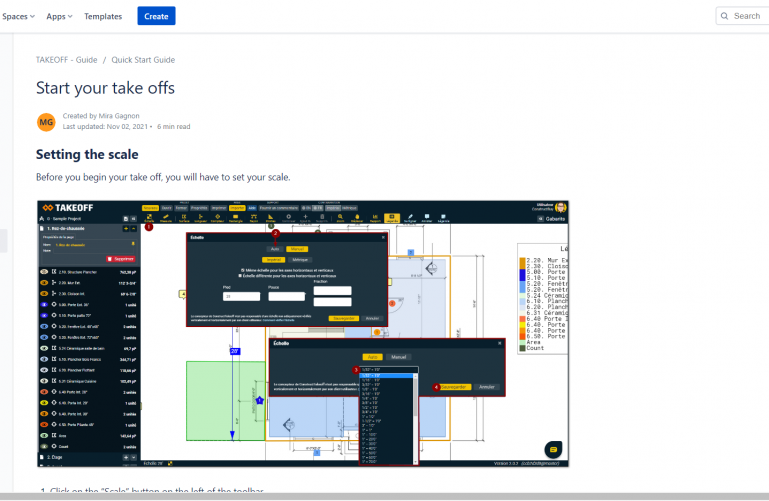Select the Rayon tool icon
The height and width of the screenshot is (501, 769).
point(254,218)
